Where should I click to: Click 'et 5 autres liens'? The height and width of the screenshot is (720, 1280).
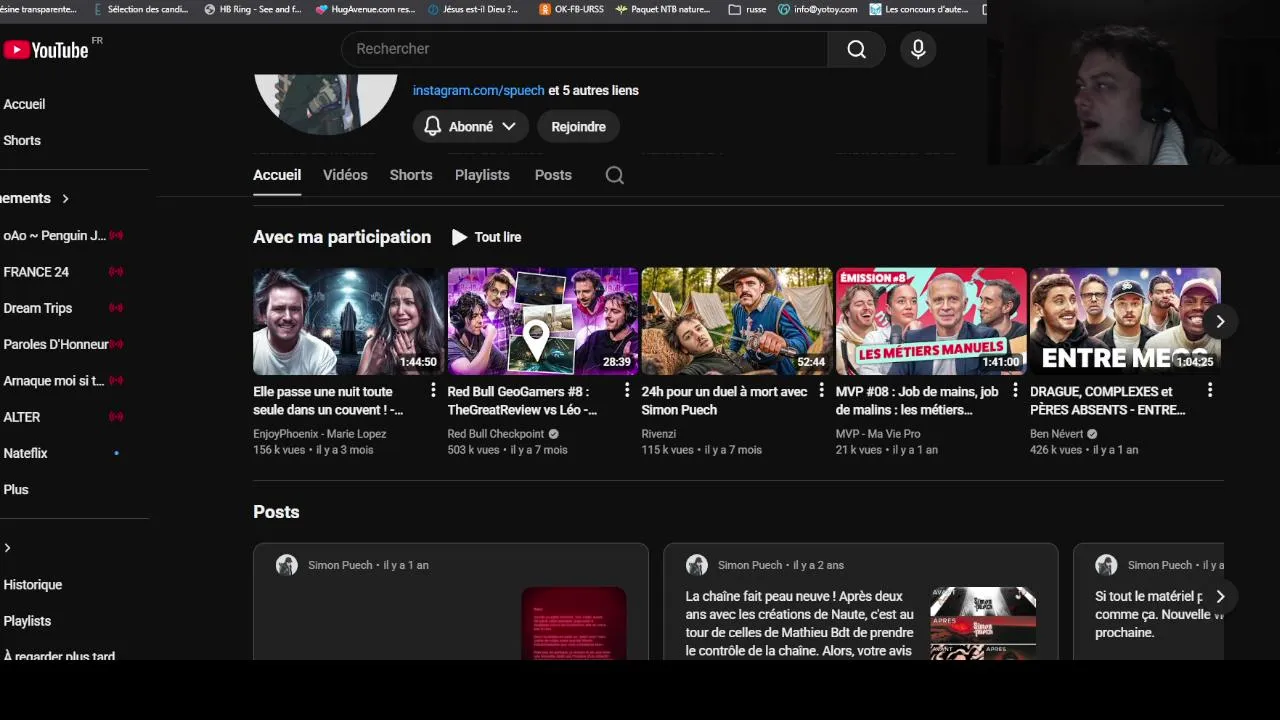(594, 90)
